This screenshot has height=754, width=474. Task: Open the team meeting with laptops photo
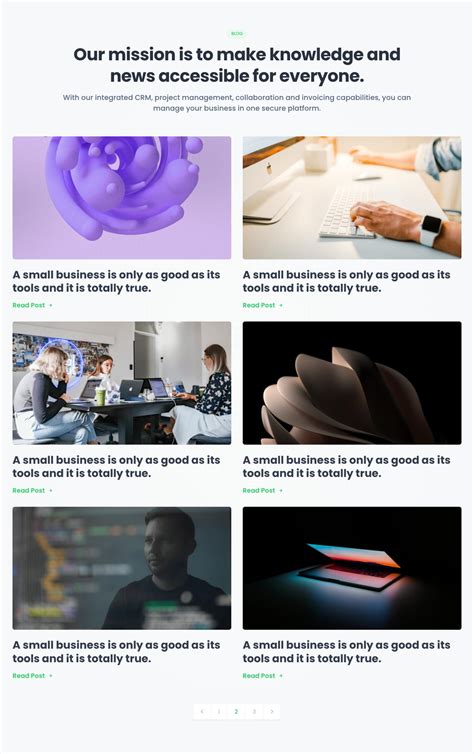click(x=122, y=383)
